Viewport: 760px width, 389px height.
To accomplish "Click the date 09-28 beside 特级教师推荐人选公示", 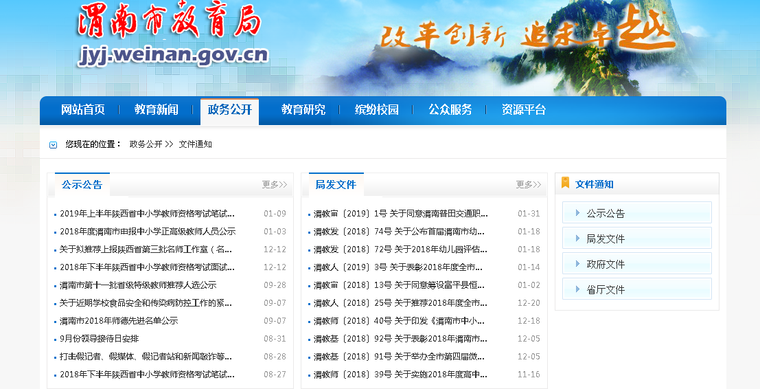I will [275, 285].
